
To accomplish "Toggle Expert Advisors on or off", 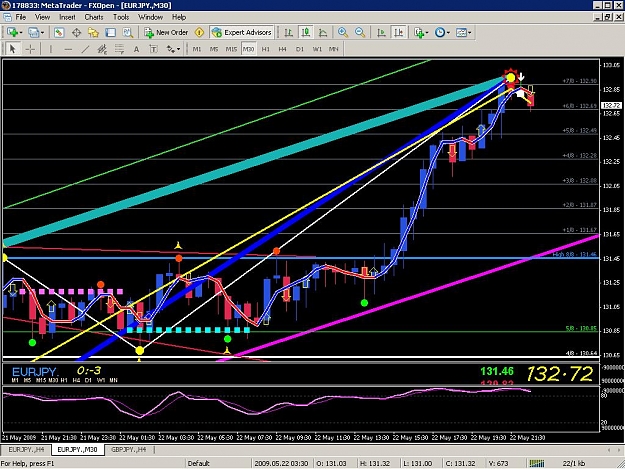I will [242, 33].
